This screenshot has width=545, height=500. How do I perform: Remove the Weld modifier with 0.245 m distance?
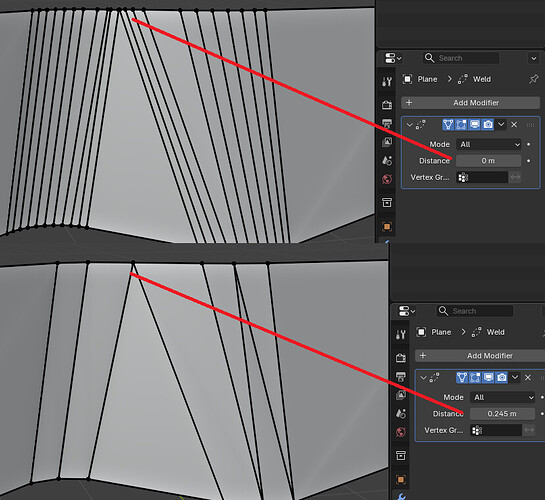pos(528,378)
